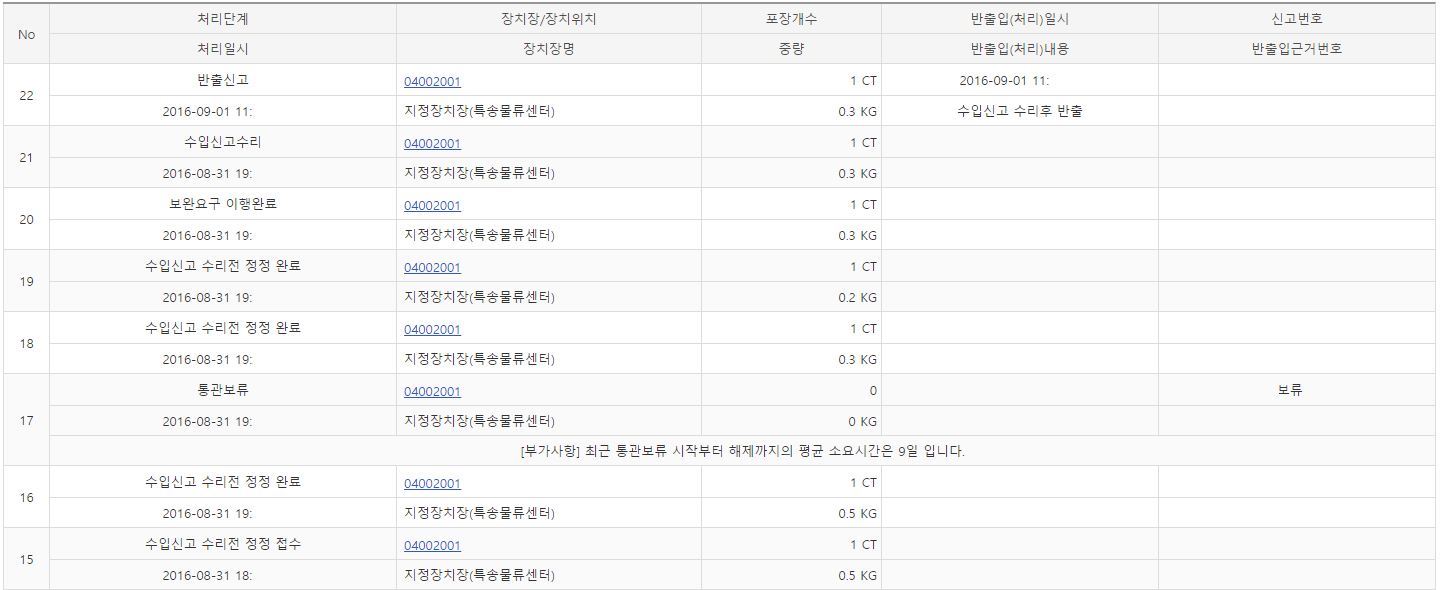Select the 반출신고 status cell
Screen dimensions: 1441x590
point(223,80)
